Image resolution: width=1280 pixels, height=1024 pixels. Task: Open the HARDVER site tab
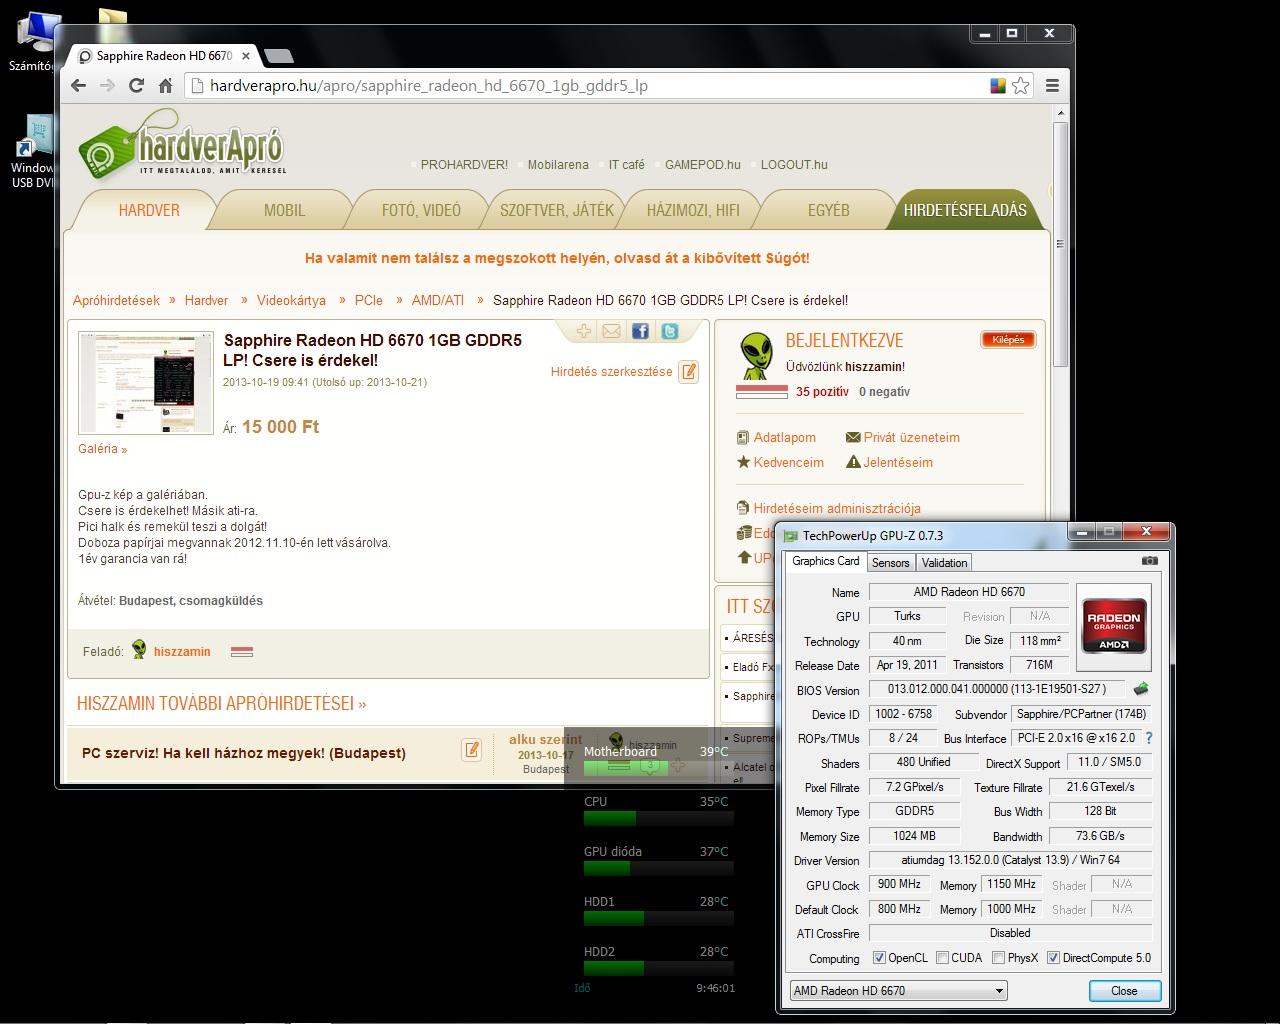click(149, 210)
